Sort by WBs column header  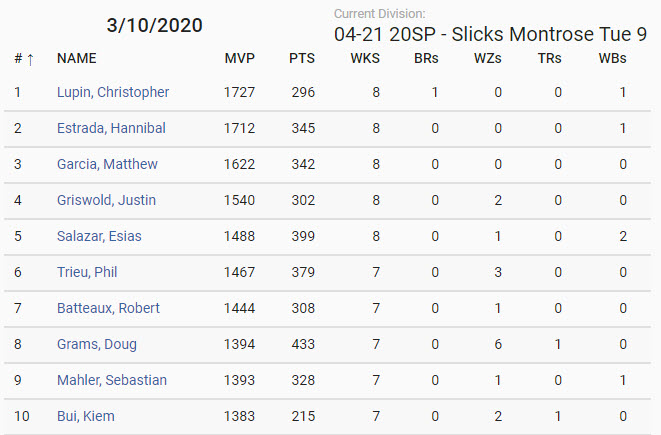pos(613,58)
